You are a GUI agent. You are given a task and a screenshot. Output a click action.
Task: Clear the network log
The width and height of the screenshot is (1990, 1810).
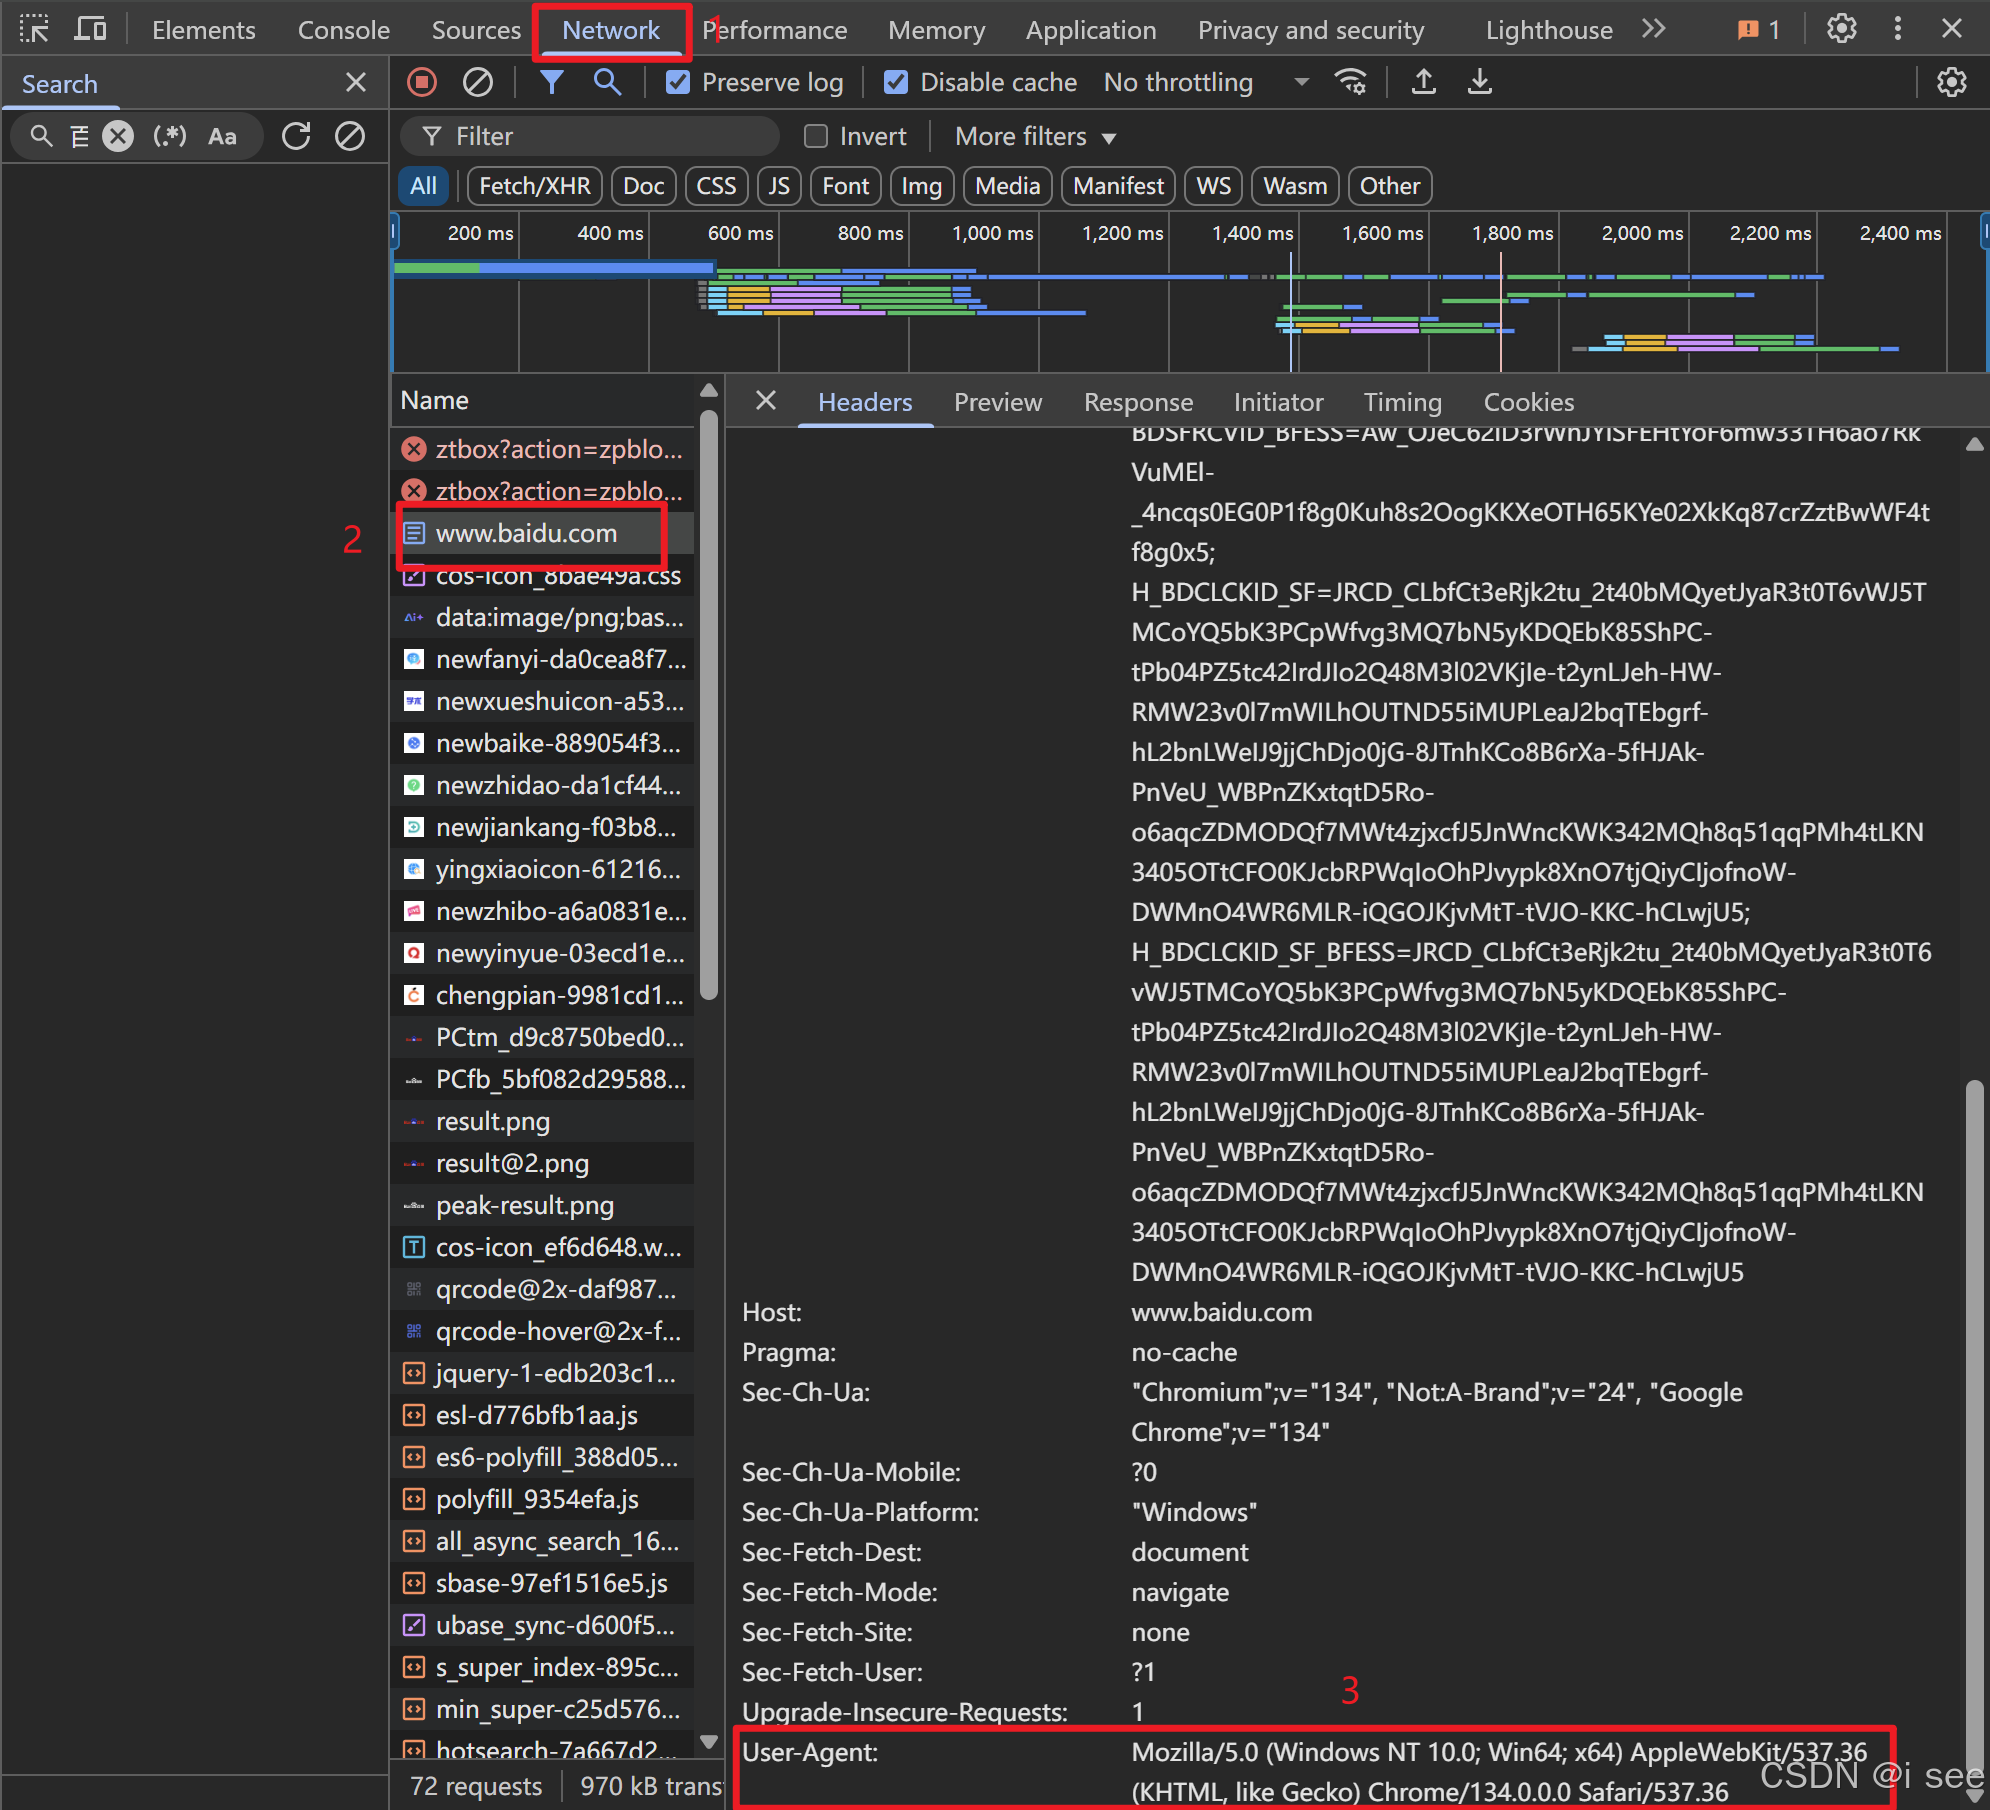tap(478, 82)
